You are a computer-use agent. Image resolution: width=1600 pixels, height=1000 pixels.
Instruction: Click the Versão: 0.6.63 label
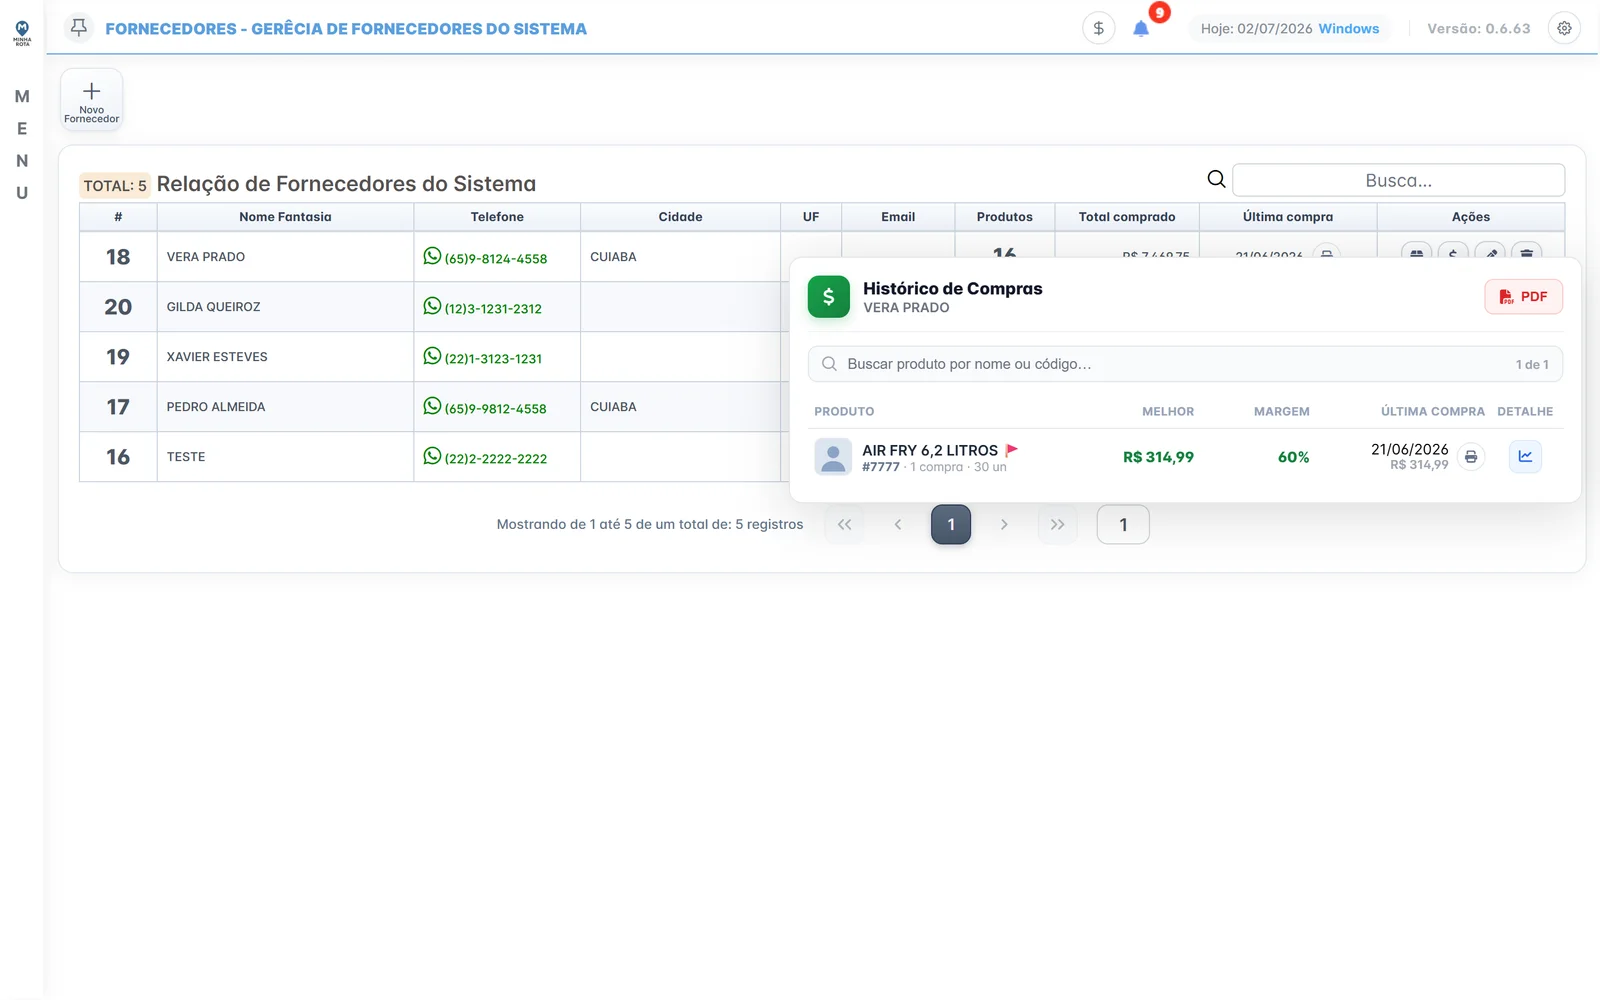(1478, 29)
